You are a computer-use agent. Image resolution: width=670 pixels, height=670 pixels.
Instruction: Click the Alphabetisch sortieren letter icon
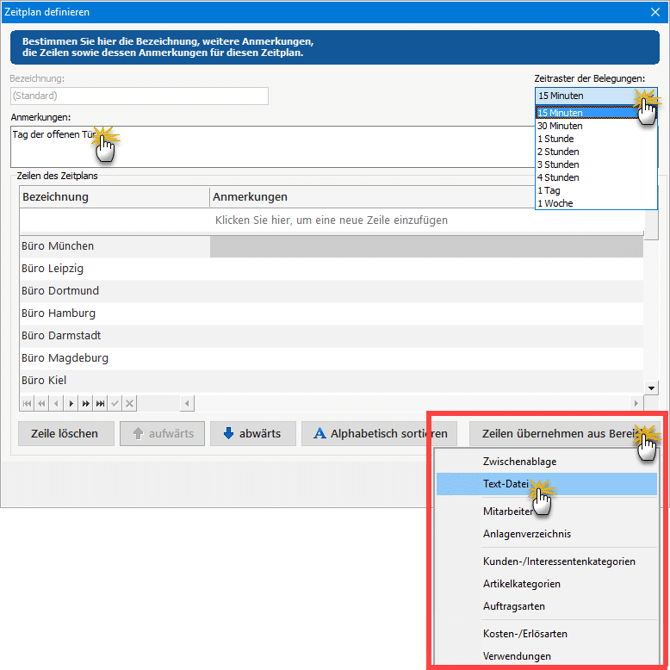pyautogui.click(x=320, y=434)
